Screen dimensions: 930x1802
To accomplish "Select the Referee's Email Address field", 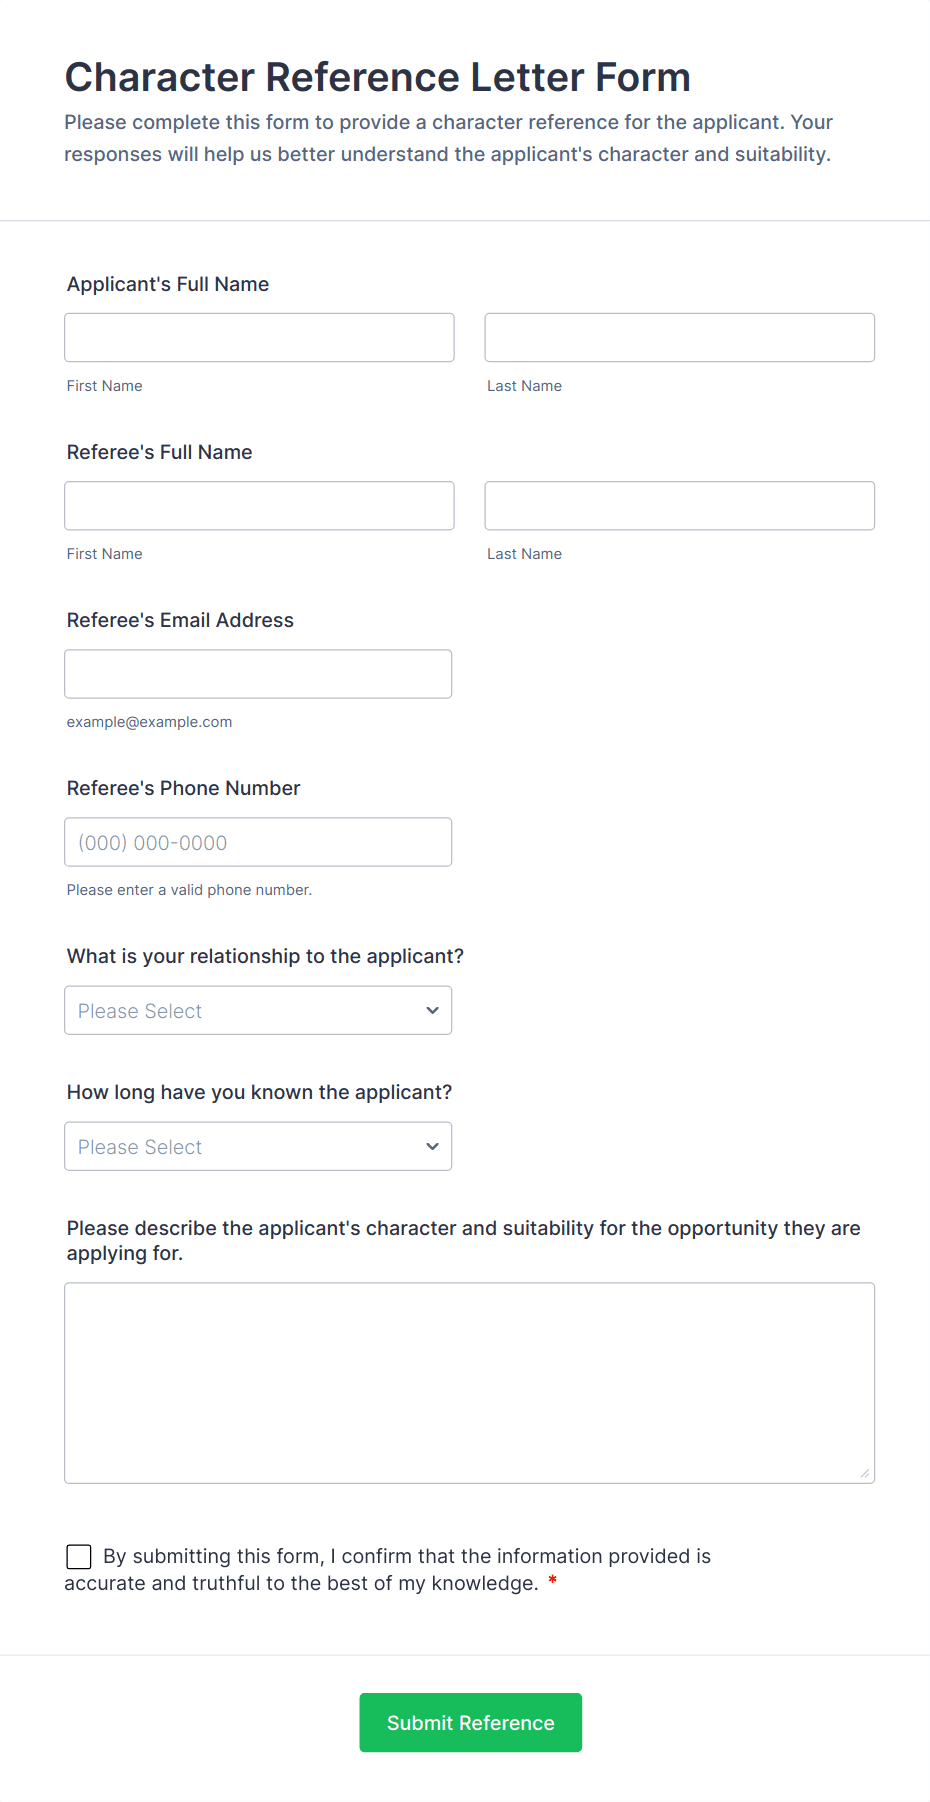I will click(258, 674).
